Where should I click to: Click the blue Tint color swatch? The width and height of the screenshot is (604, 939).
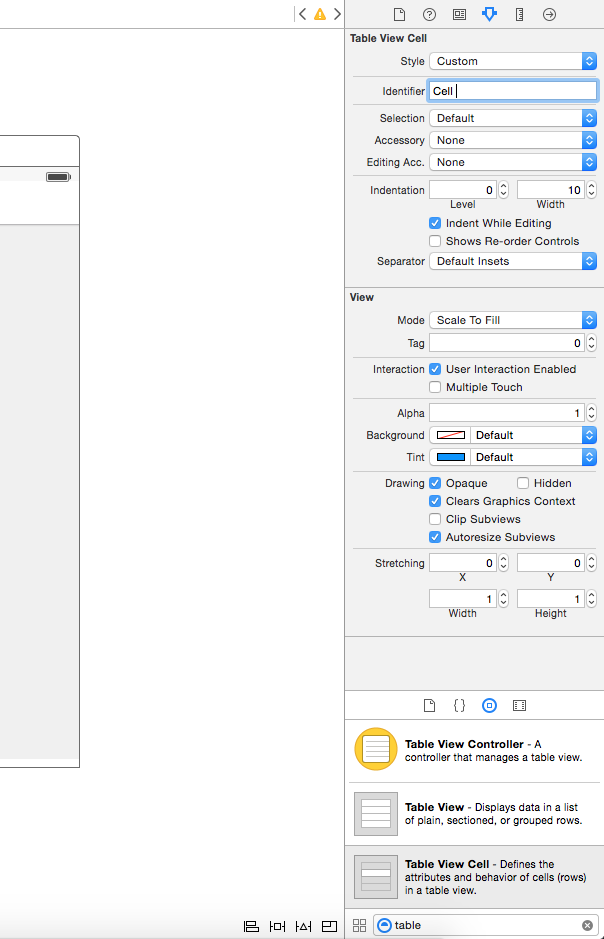point(451,457)
